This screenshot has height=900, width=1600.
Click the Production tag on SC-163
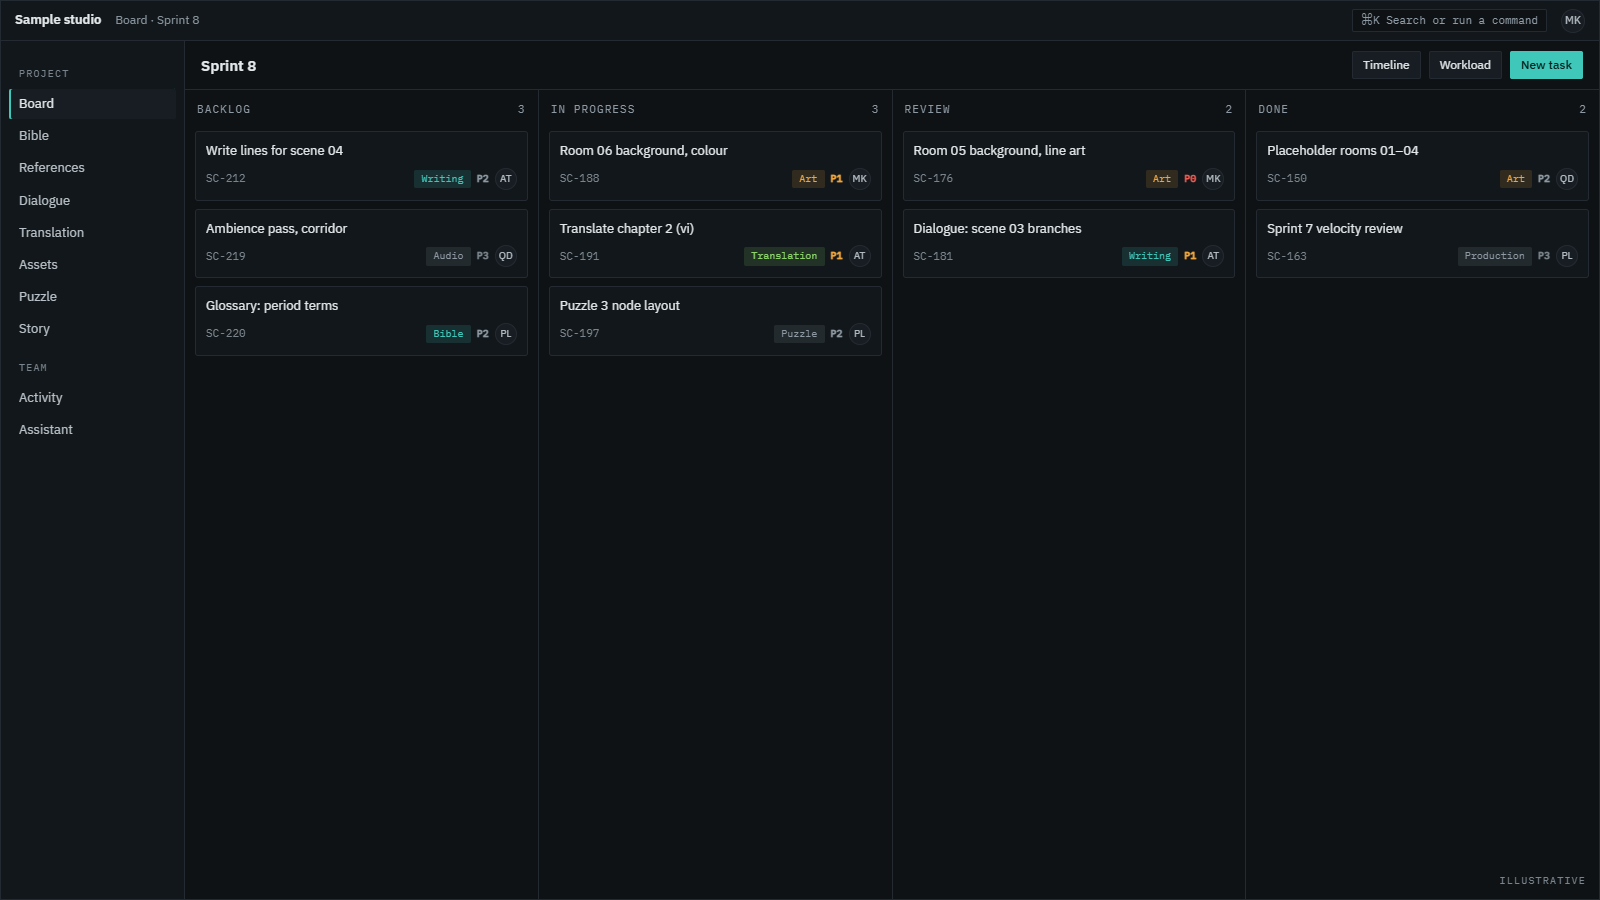point(1494,256)
